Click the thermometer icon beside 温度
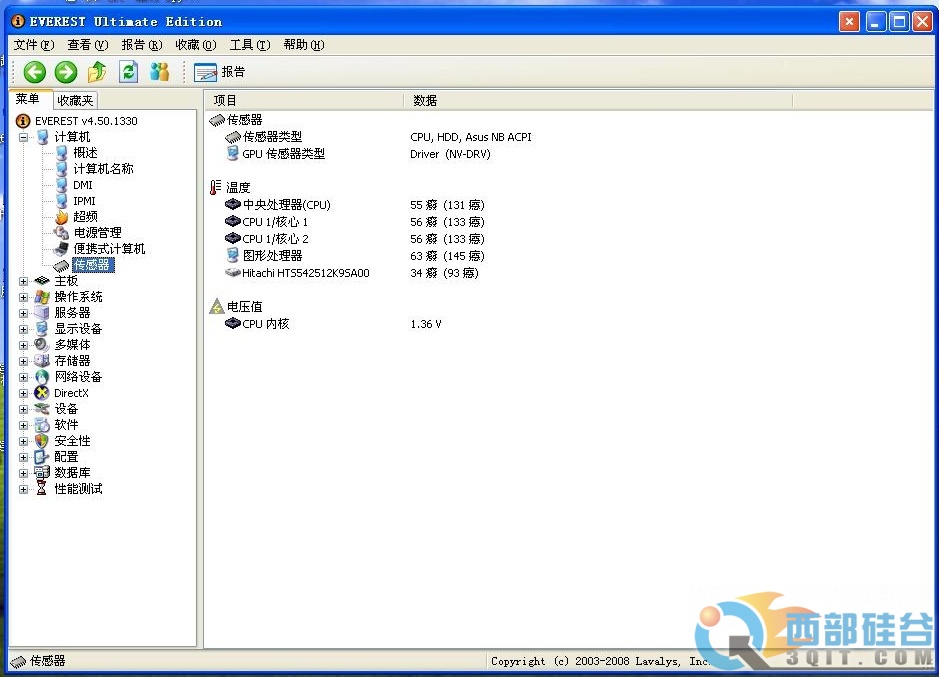Image resolution: width=939 pixels, height=677 pixels. point(215,188)
